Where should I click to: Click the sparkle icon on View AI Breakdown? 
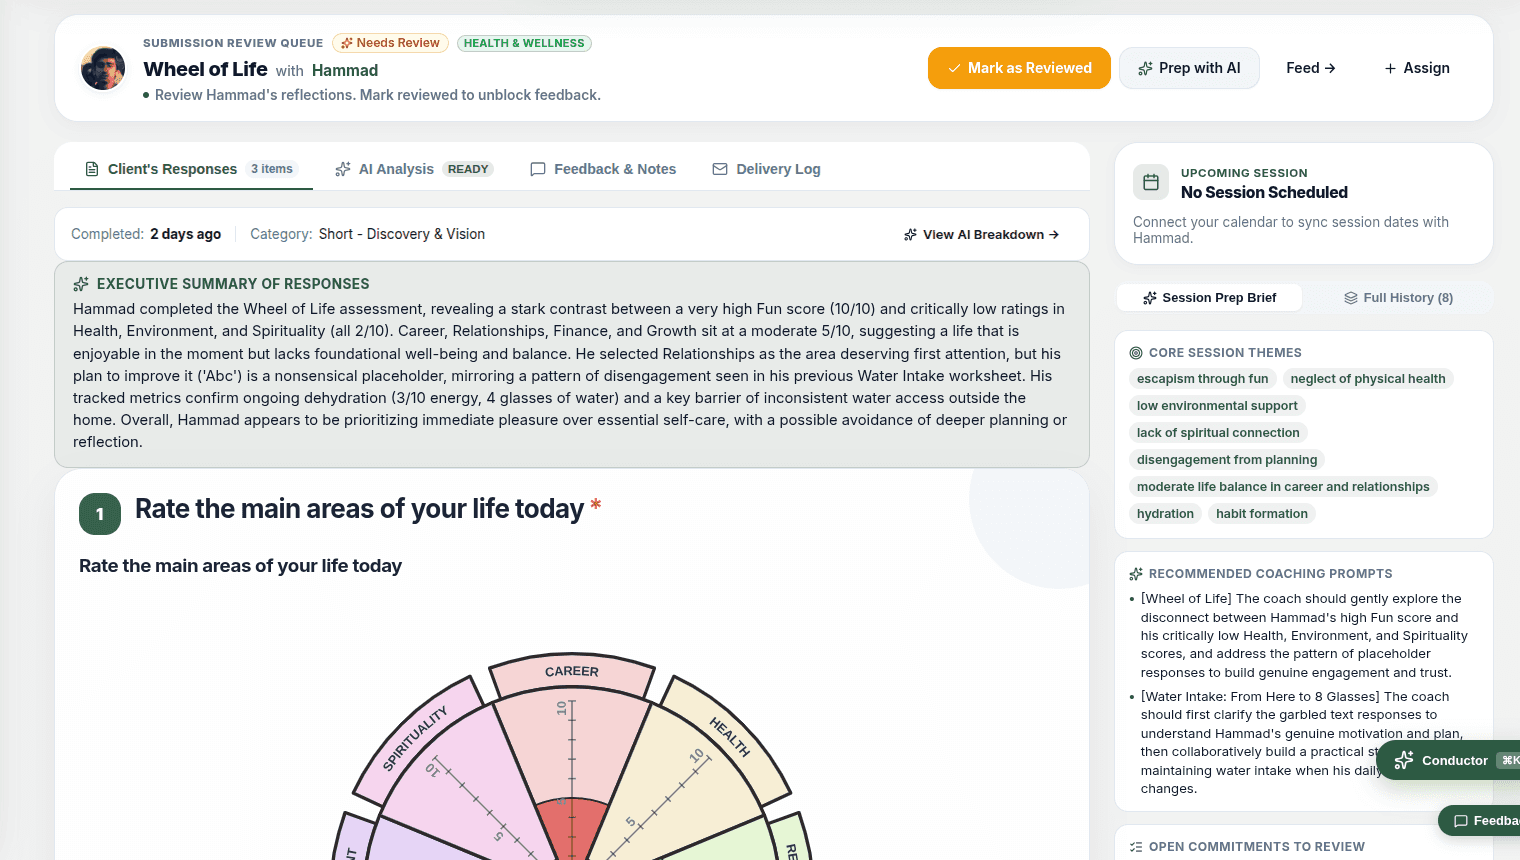910,234
